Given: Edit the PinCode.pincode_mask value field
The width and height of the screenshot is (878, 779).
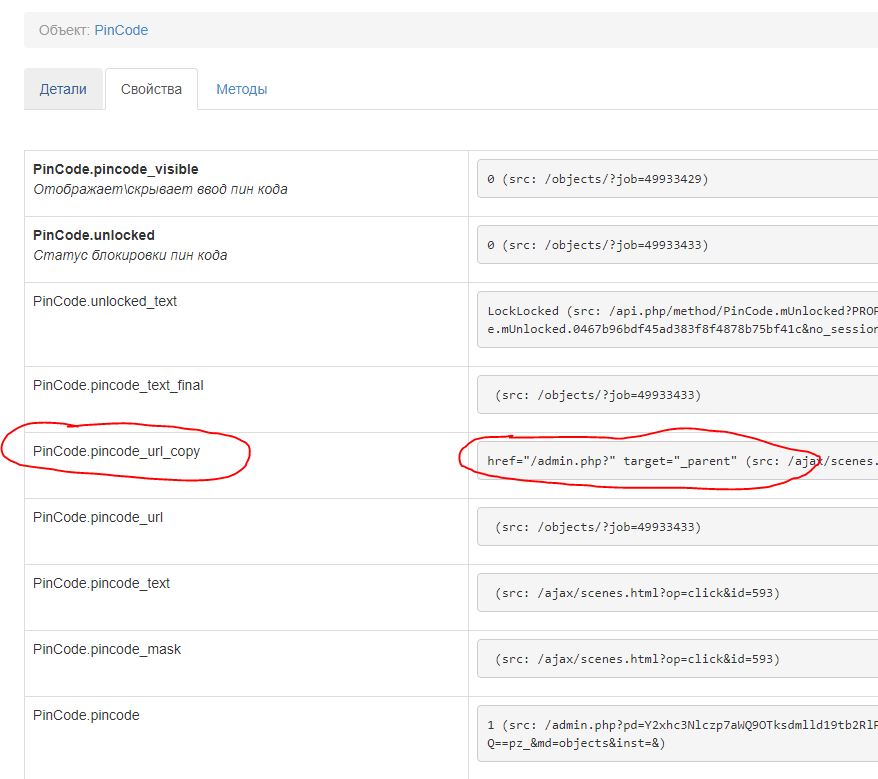Looking at the screenshot, I should (x=677, y=659).
